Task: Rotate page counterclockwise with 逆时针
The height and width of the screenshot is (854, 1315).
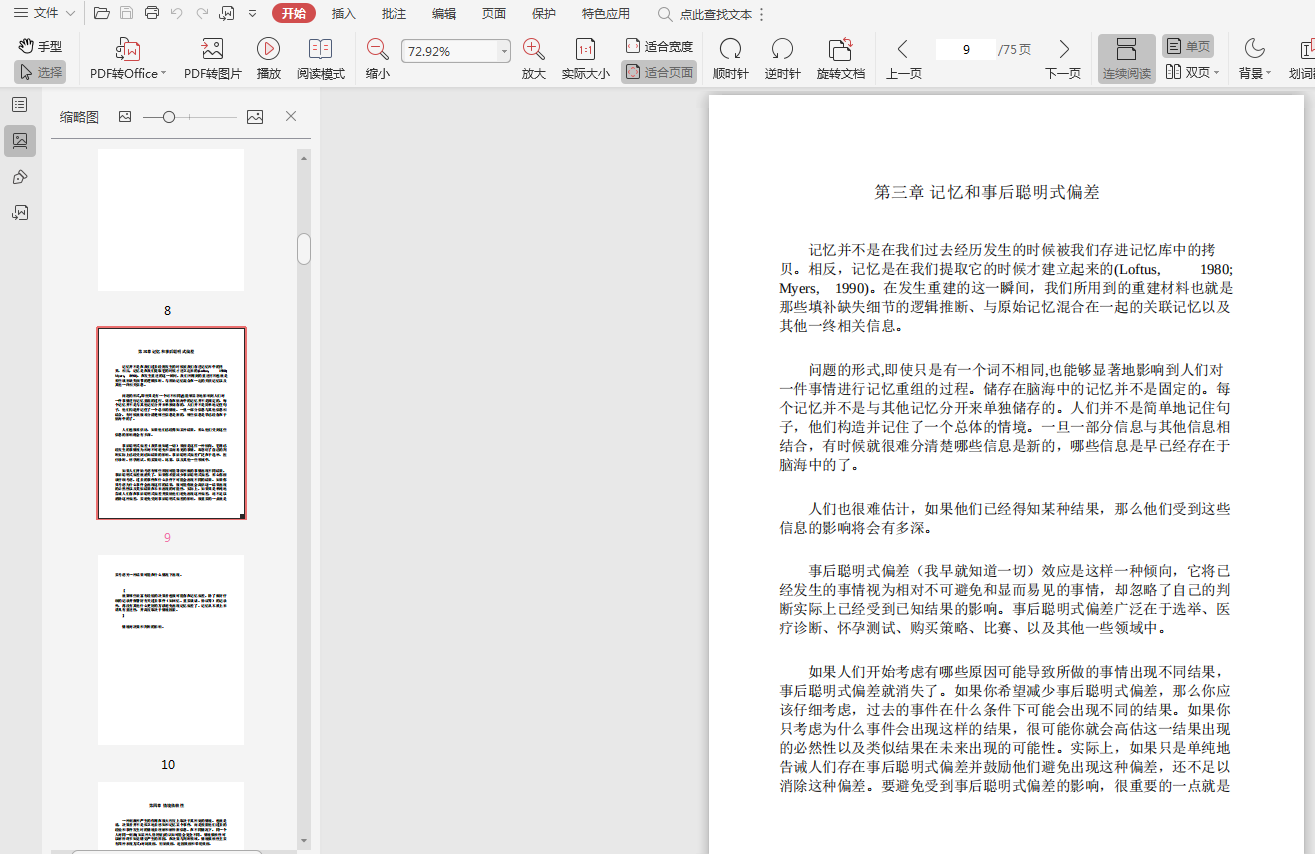Action: click(782, 50)
